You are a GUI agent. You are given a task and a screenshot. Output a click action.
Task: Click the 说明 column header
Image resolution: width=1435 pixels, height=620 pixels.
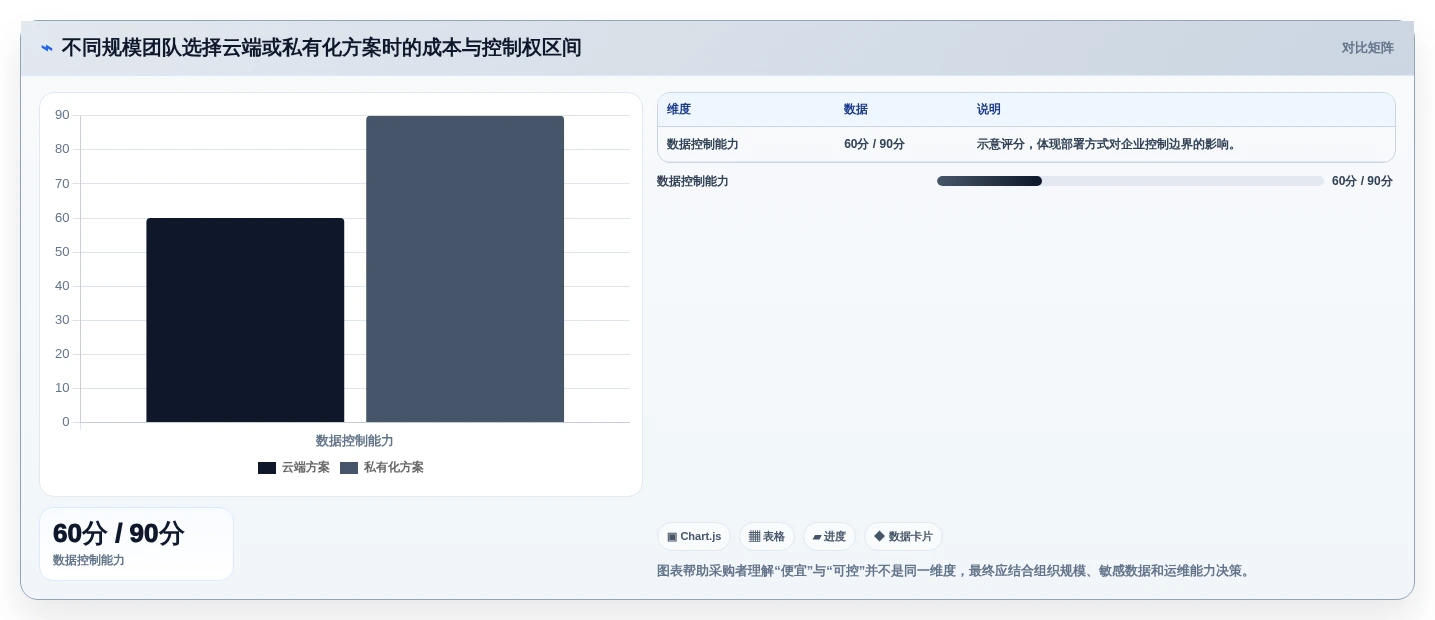989,110
